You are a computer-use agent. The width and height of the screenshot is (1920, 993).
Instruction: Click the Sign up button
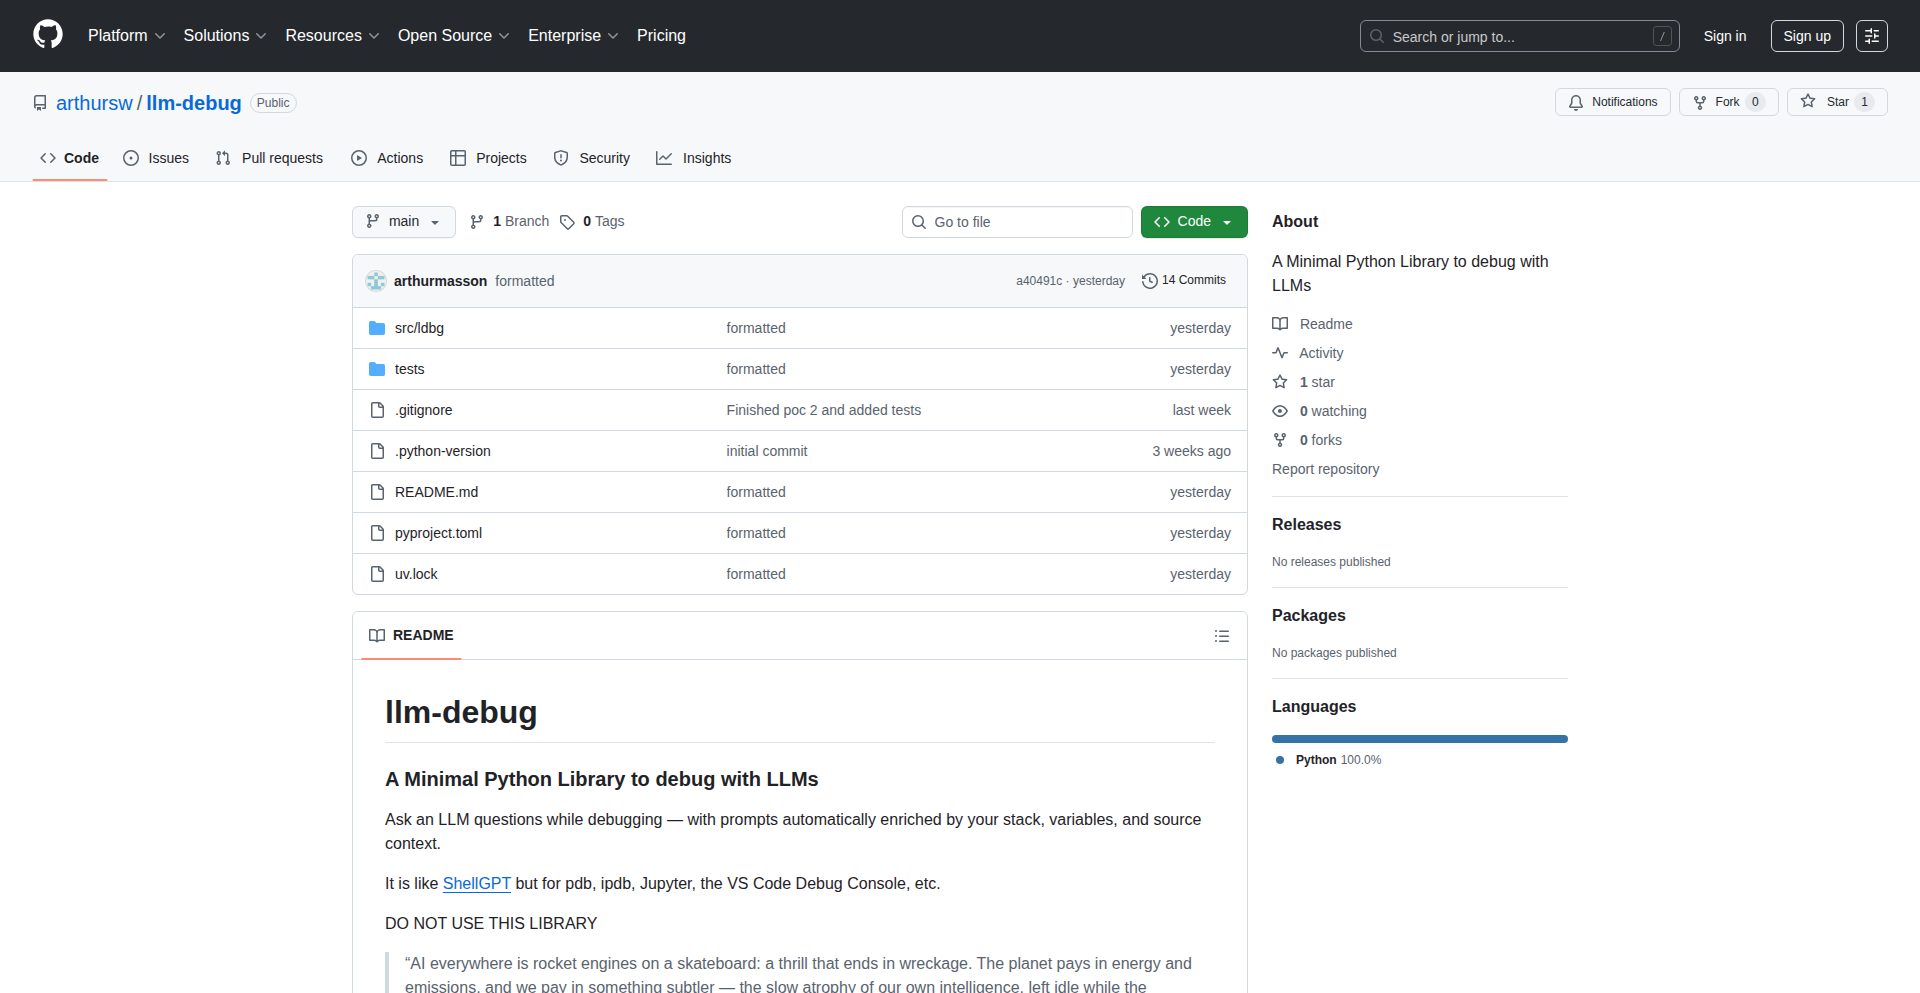(x=1806, y=36)
